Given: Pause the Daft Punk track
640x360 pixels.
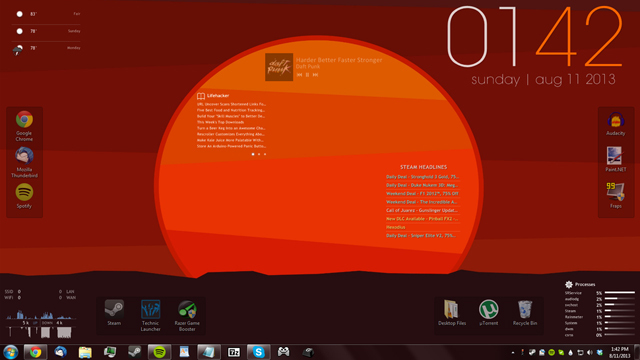Looking at the screenshot, I should 307,75.
